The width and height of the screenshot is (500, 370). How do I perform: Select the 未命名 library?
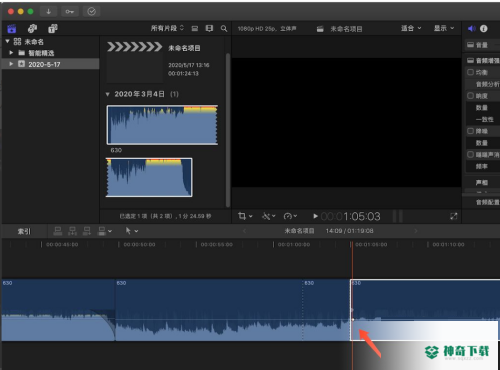click(x=34, y=42)
